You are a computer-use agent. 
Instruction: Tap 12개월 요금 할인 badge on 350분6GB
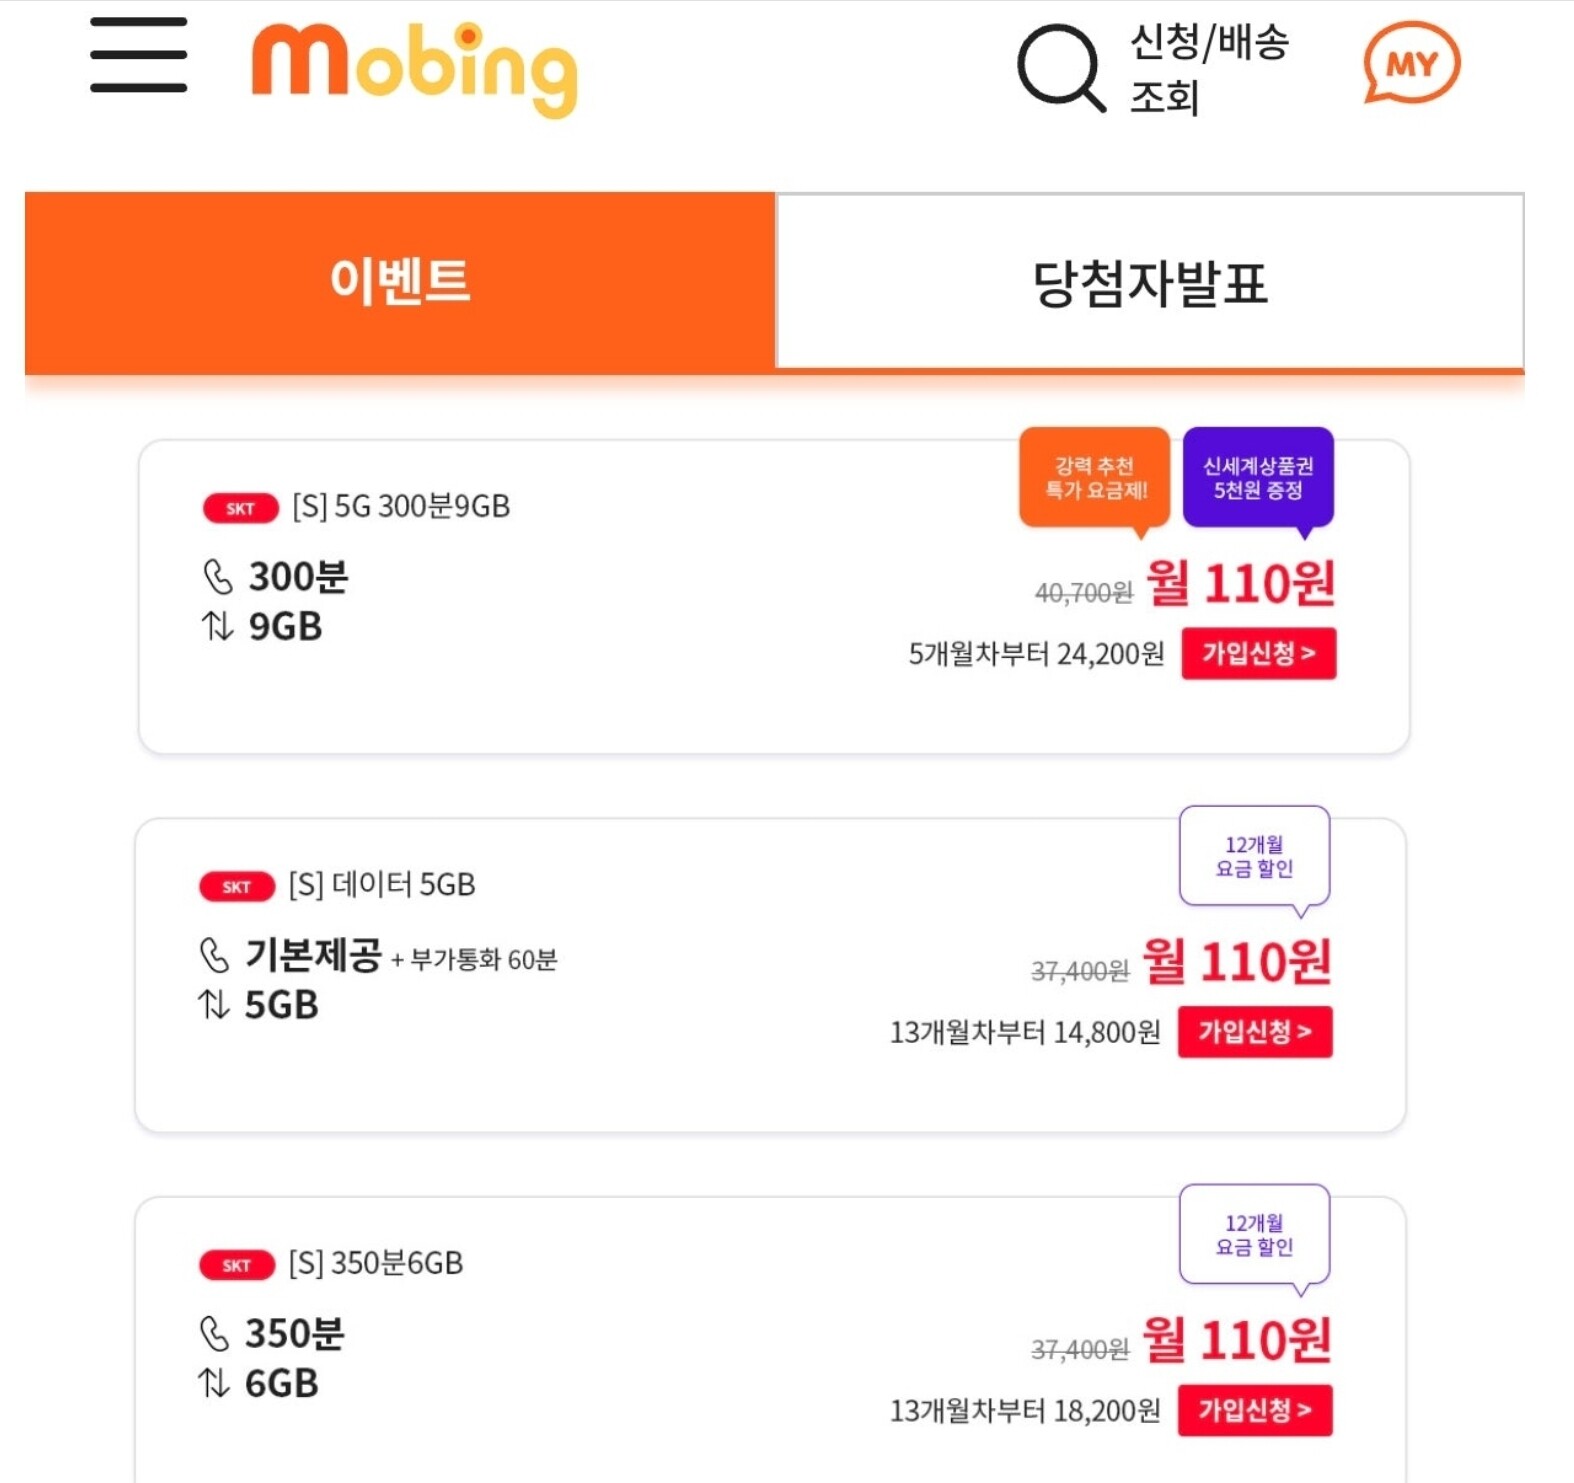(x=1255, y=1237)
